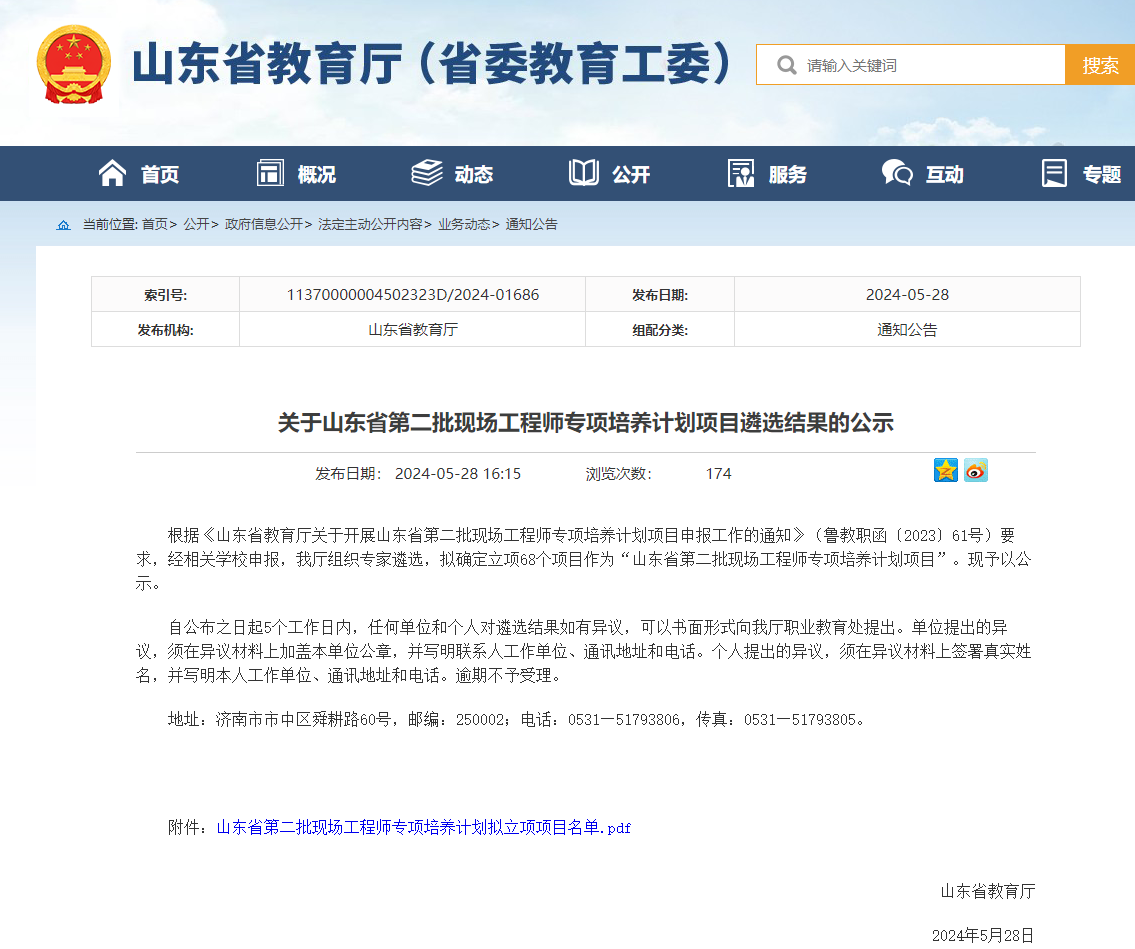Open the 首页 menu item
Image resolution: width=1135 pixels, height=949 pixels.
(x=160, y=174)
